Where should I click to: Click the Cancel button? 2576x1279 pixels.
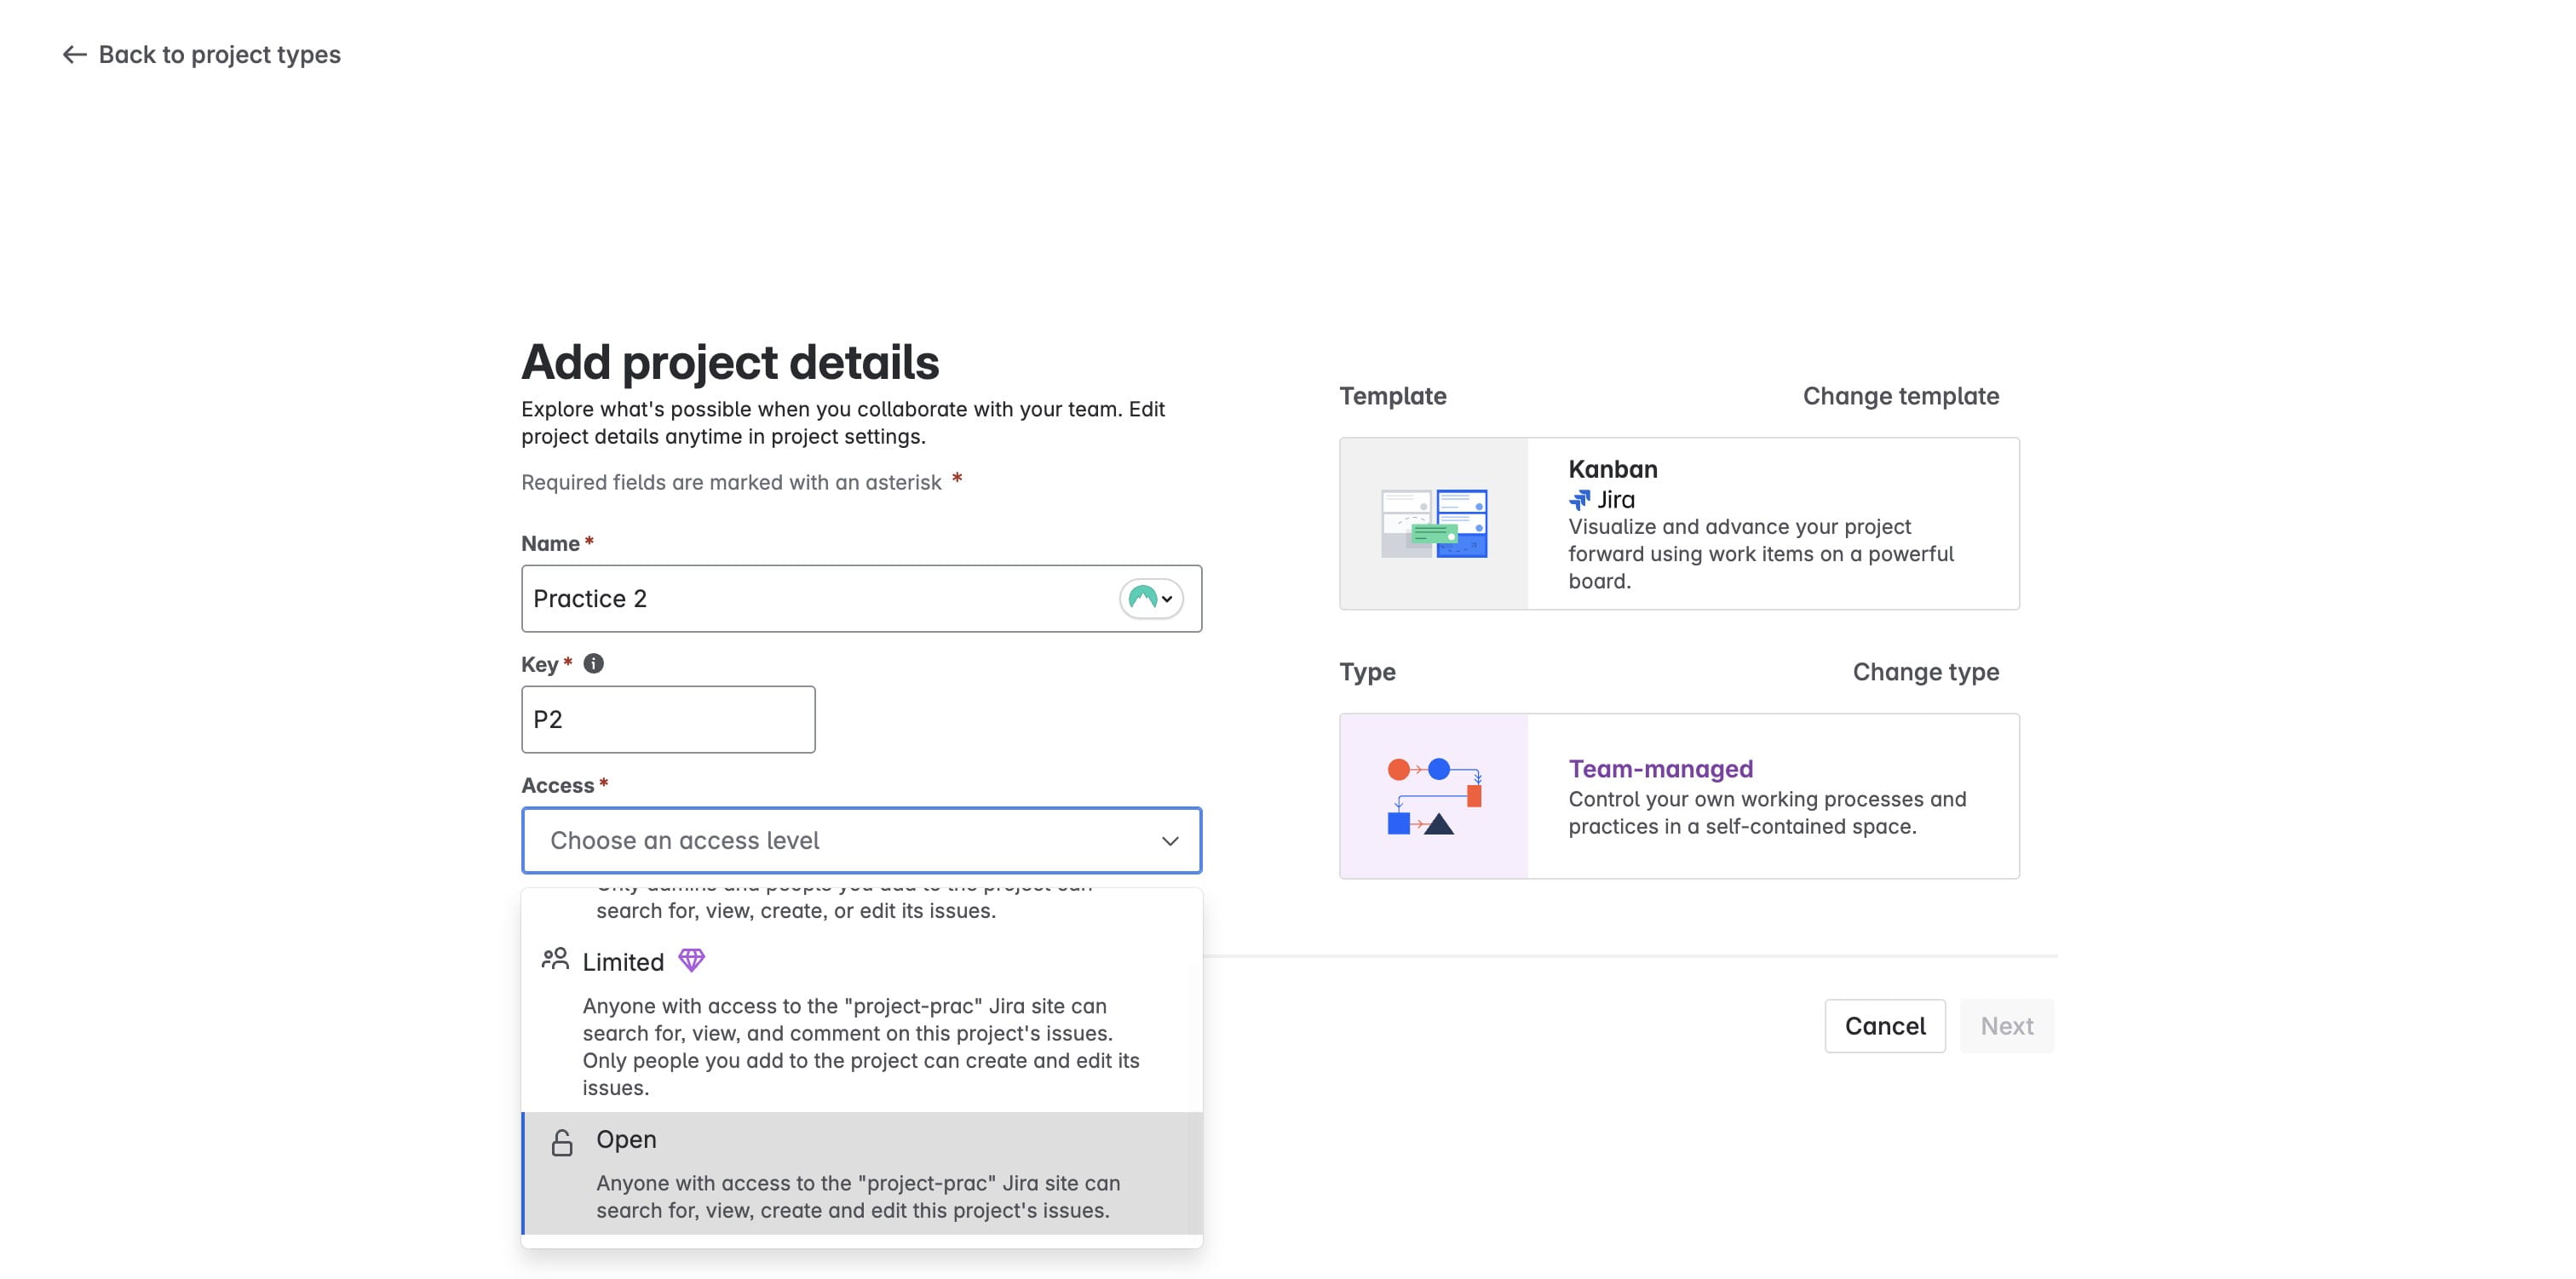pos(1884,1025)
